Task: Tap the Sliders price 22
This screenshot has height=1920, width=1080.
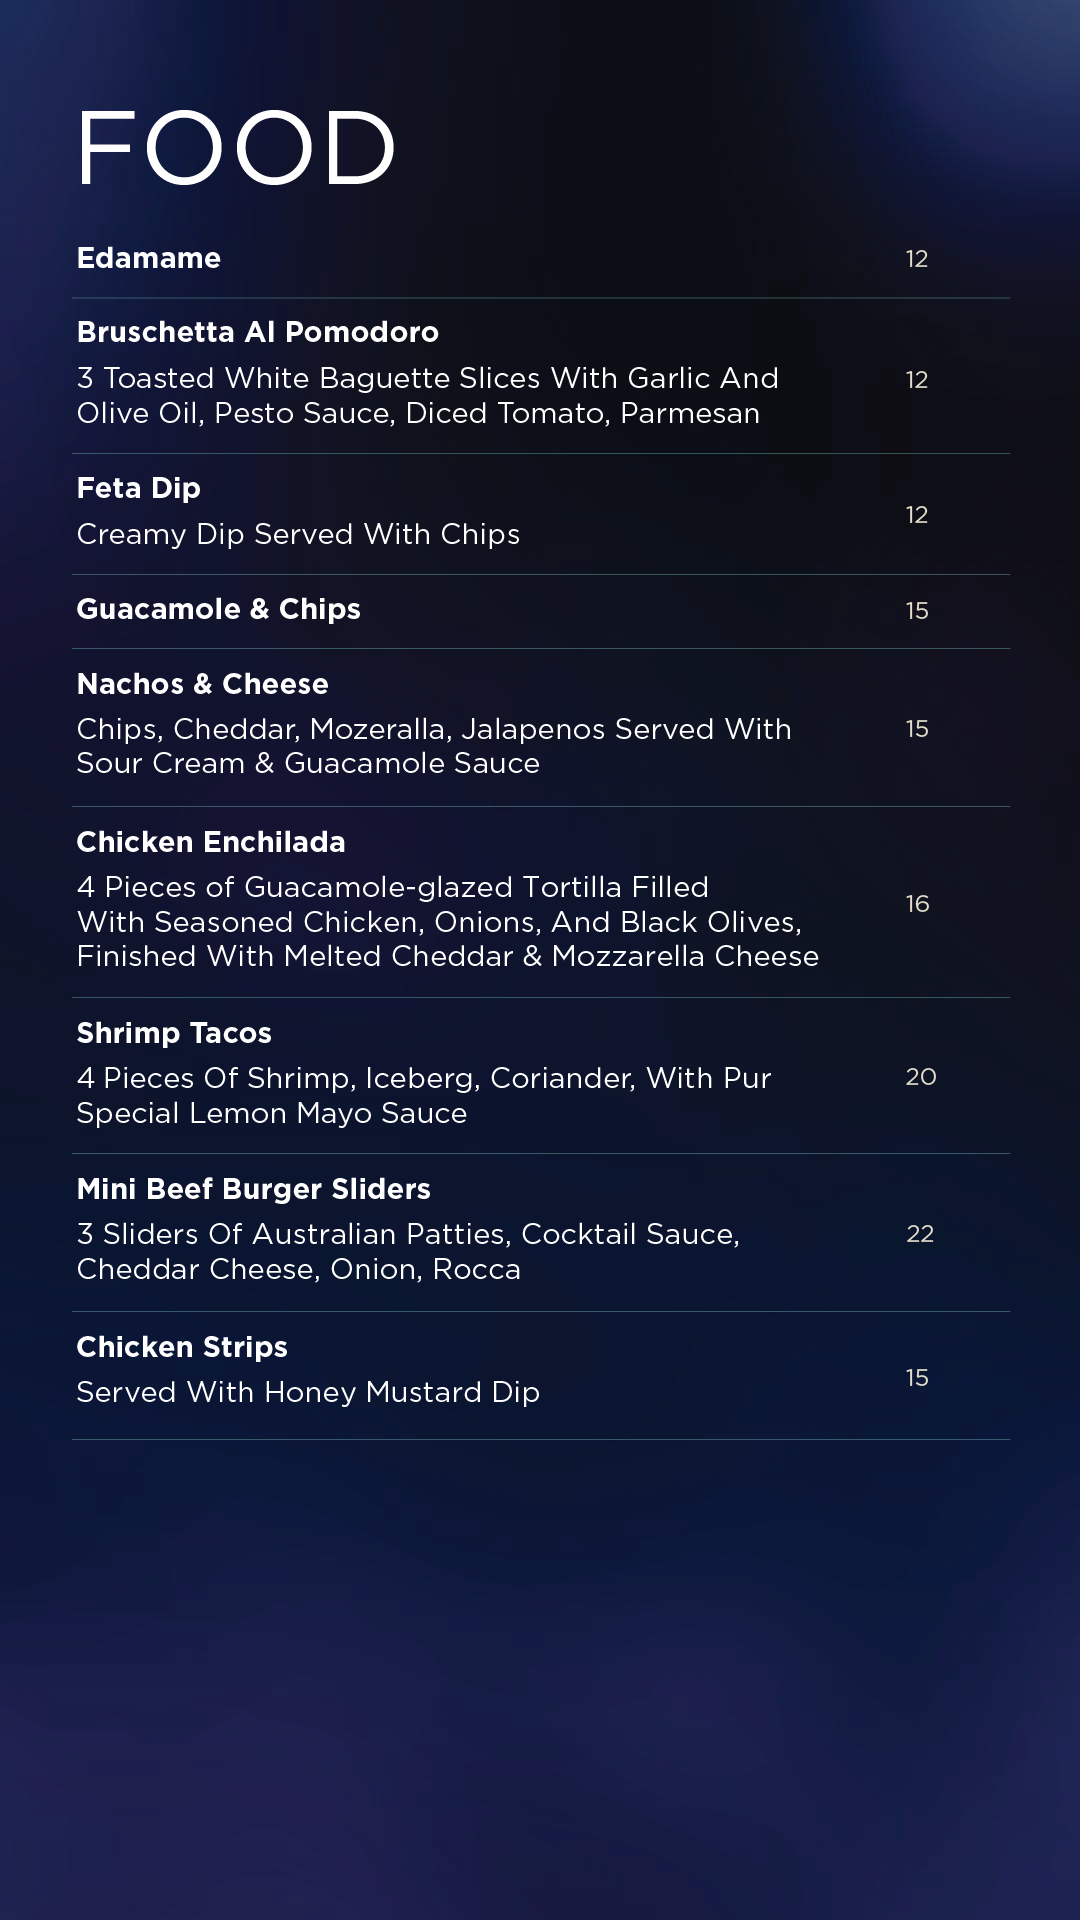Action: click(920, 1234)
